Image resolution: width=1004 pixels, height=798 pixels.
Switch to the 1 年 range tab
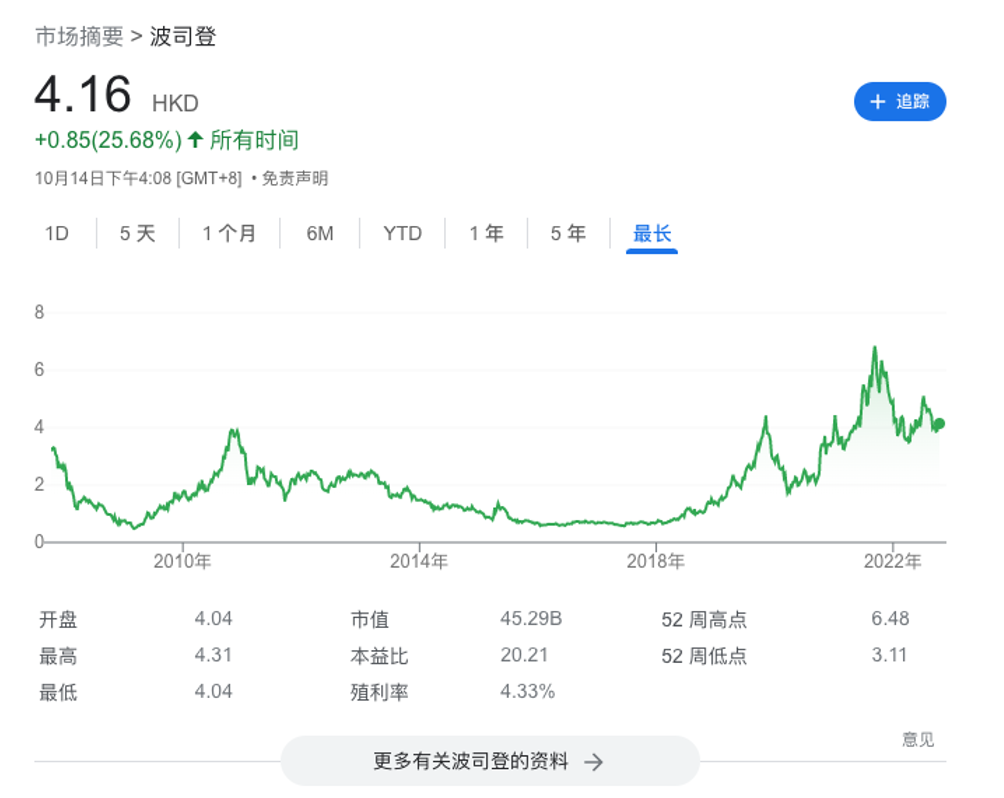point(487,233)
